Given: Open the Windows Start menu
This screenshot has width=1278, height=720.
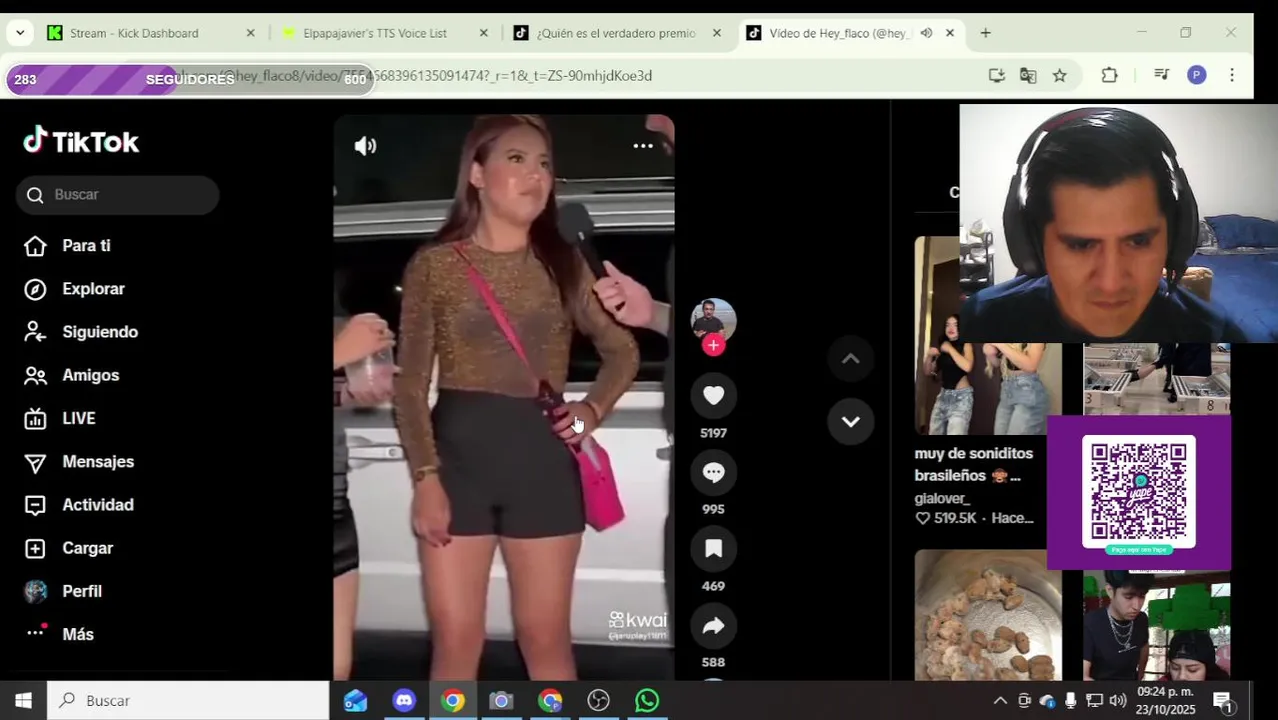Looking at the screenshot, I should point(23,700).
